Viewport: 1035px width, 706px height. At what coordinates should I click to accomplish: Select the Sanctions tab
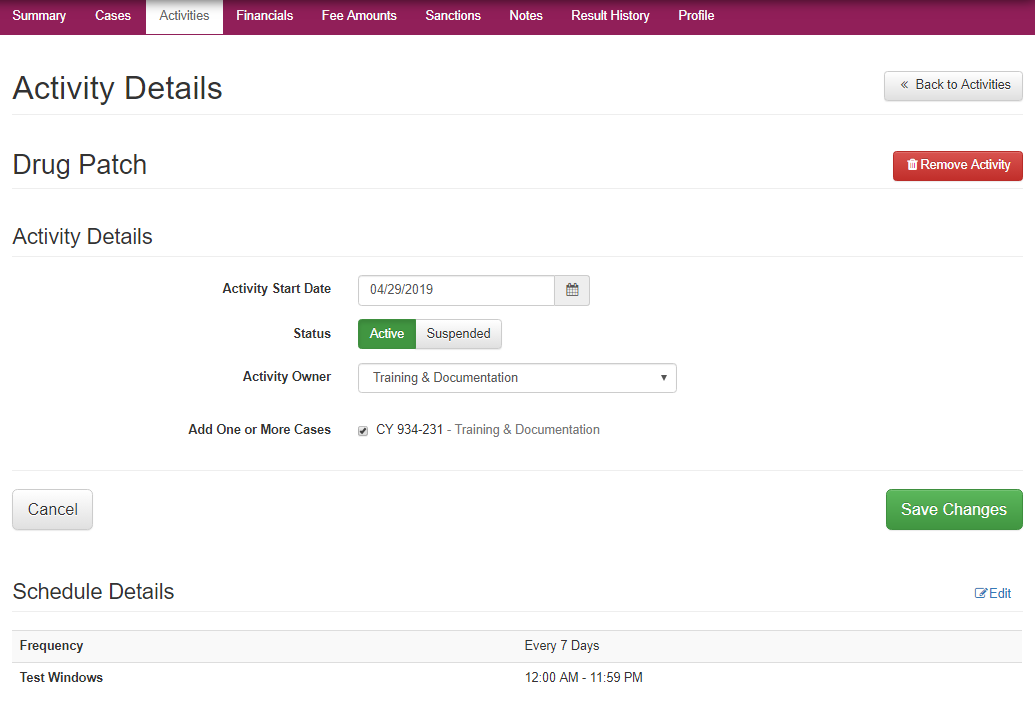tap(453, 16)
